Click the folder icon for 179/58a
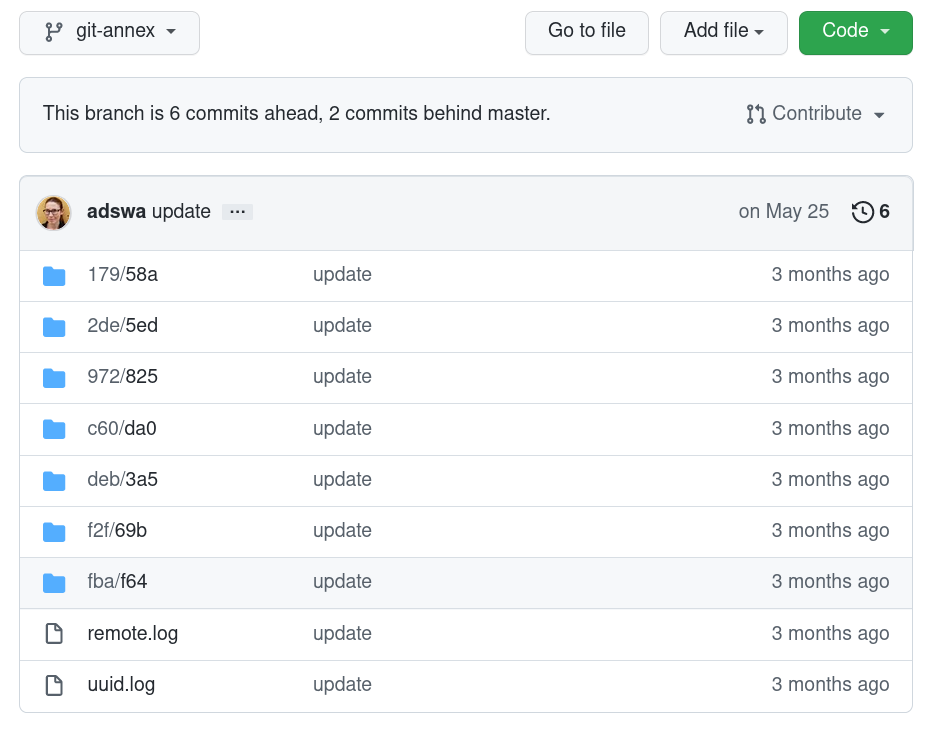 pos(54,276)
